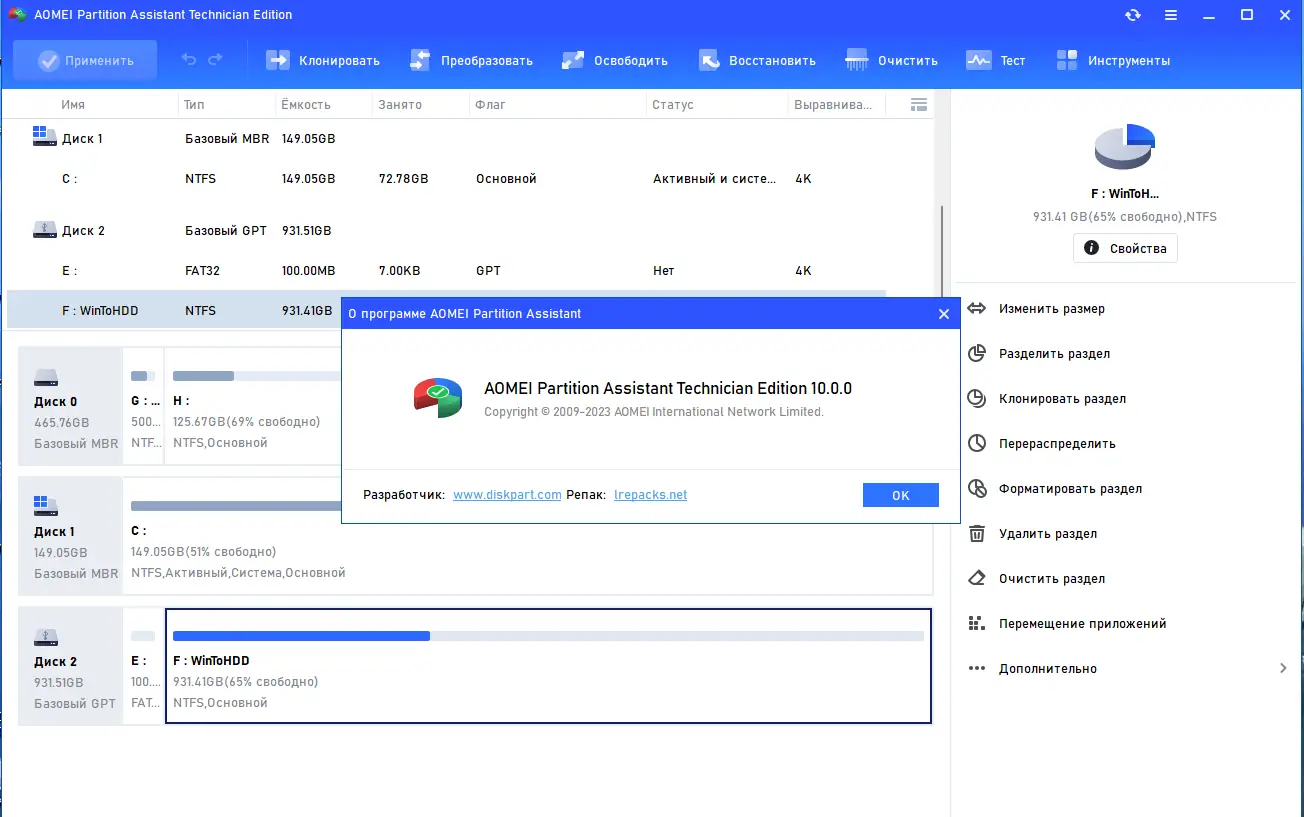Show drive Свойства properties
The height and width of the screenshot is (817, 1304).
pos(1124,247)
